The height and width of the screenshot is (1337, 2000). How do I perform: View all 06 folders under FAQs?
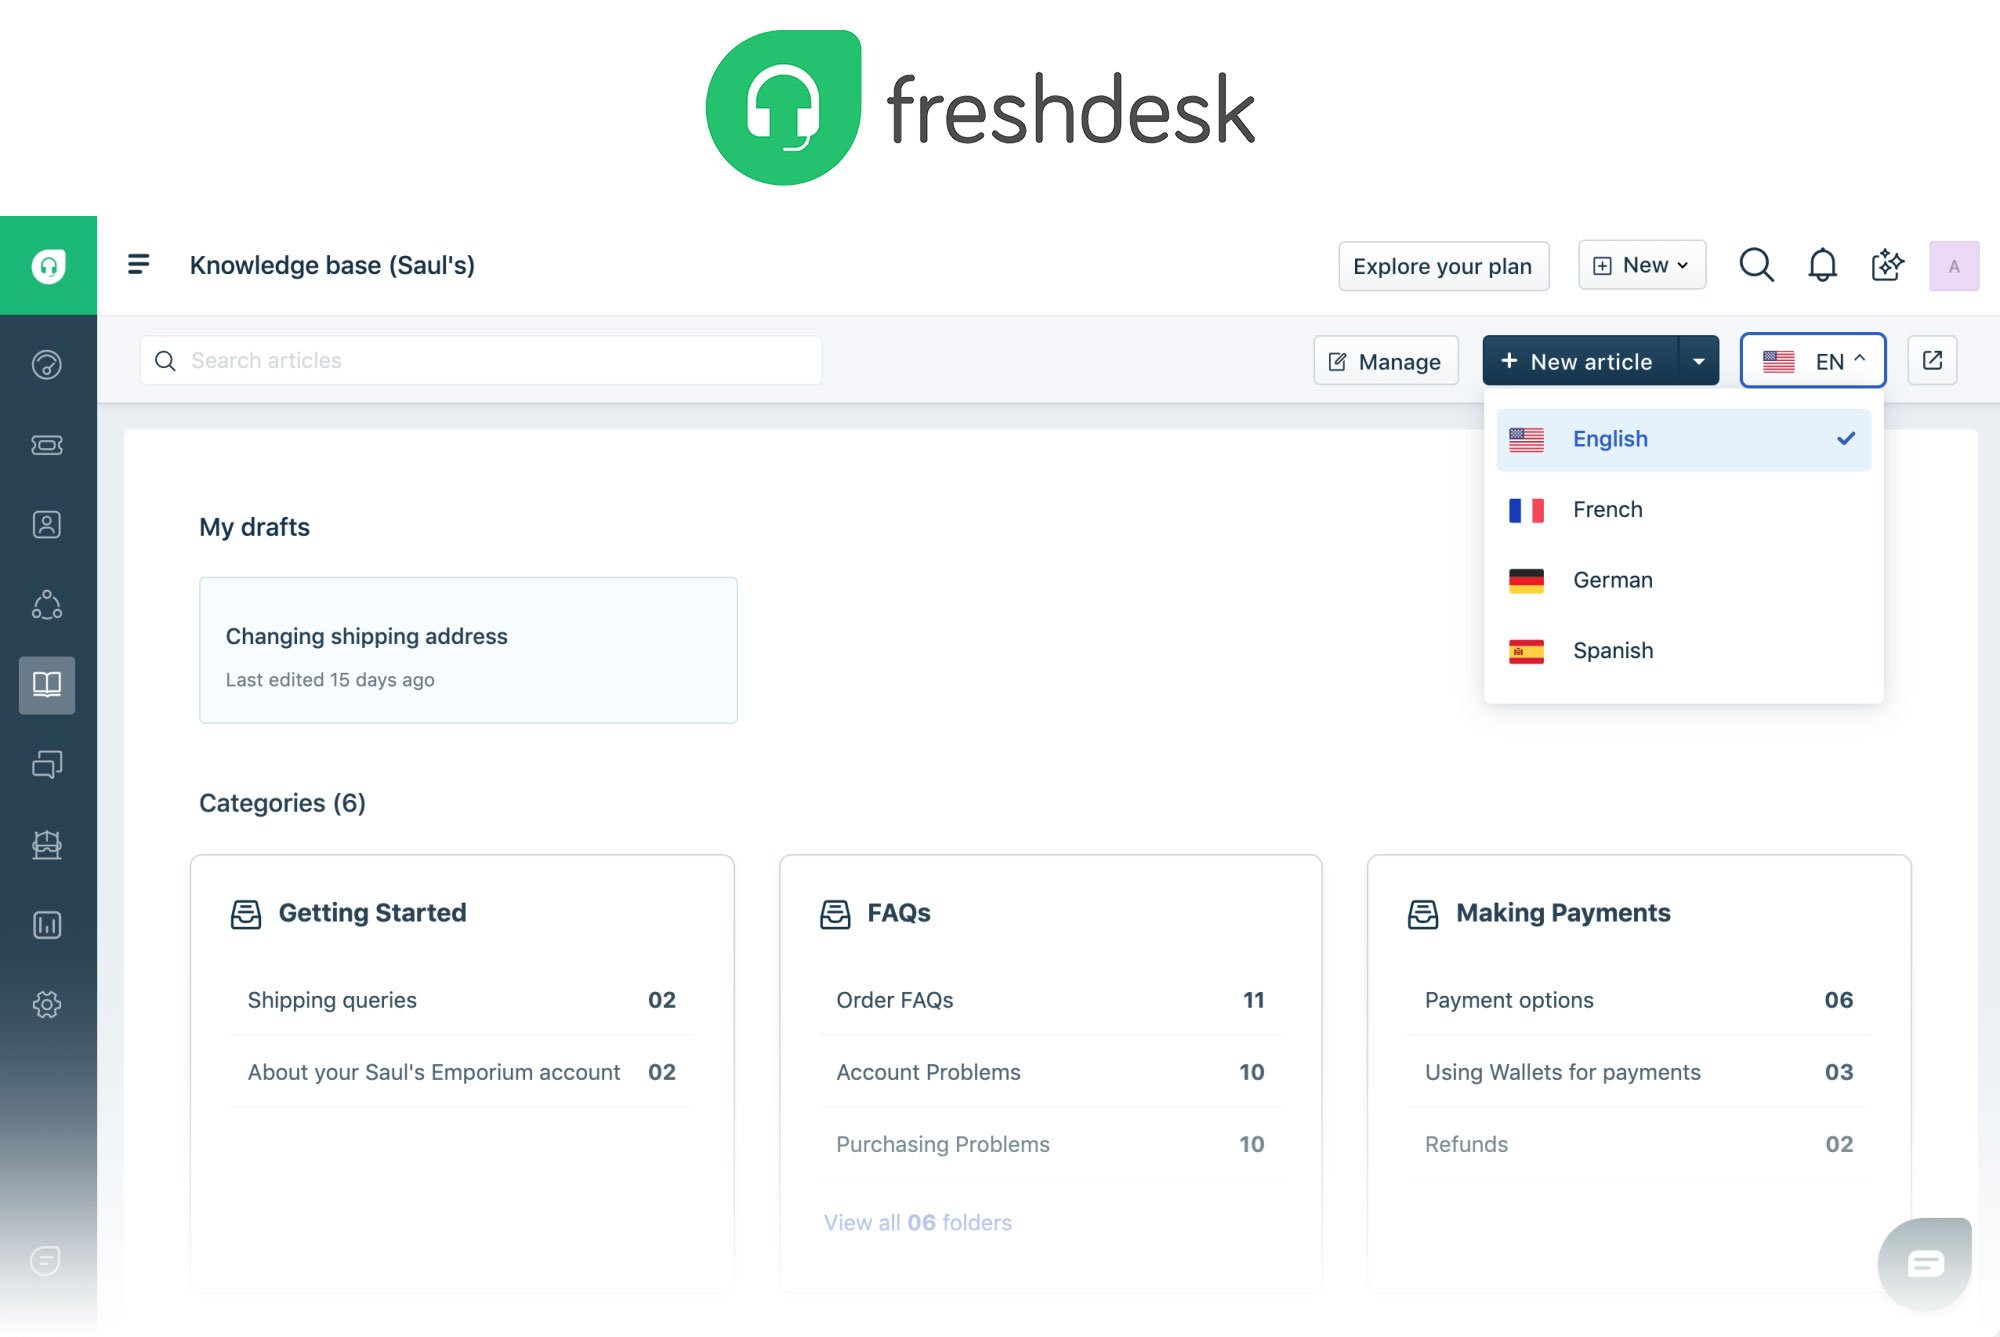click(917, 1222)
